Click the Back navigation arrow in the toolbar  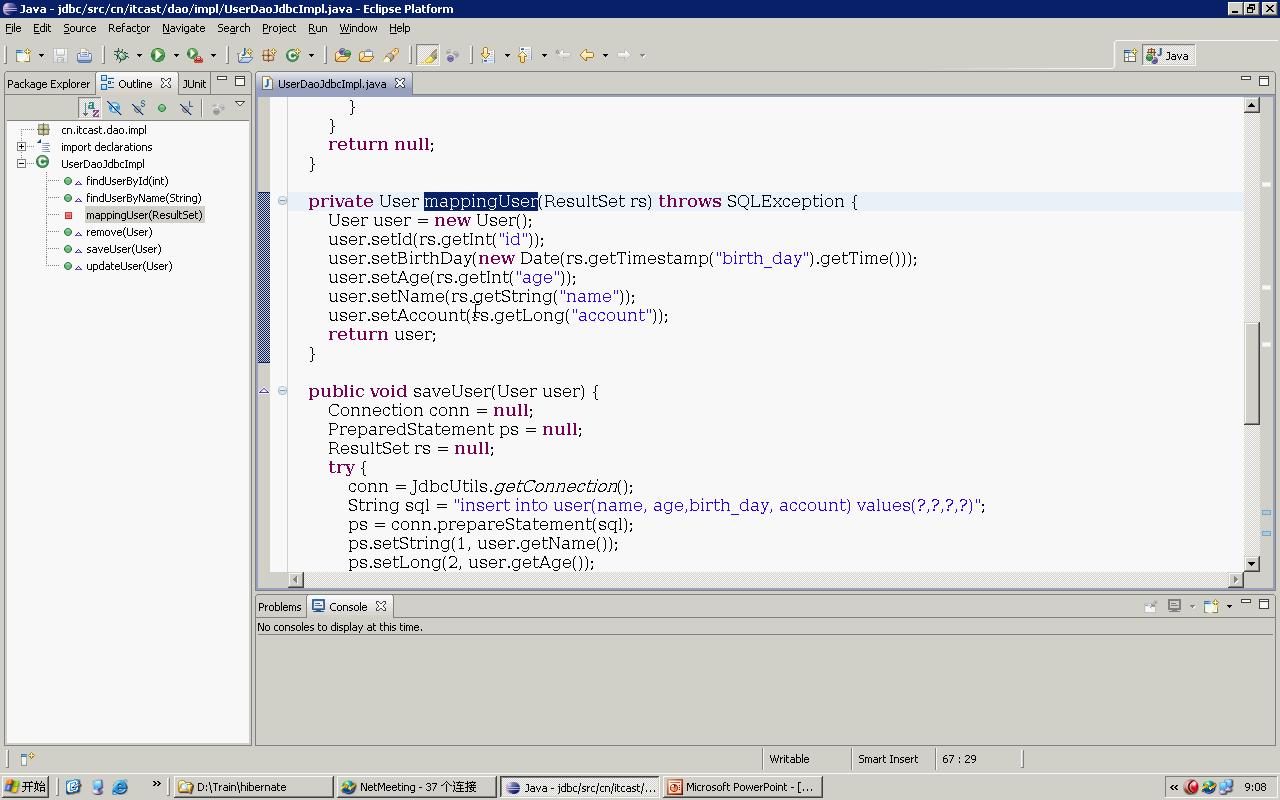[x=587, y=56]
